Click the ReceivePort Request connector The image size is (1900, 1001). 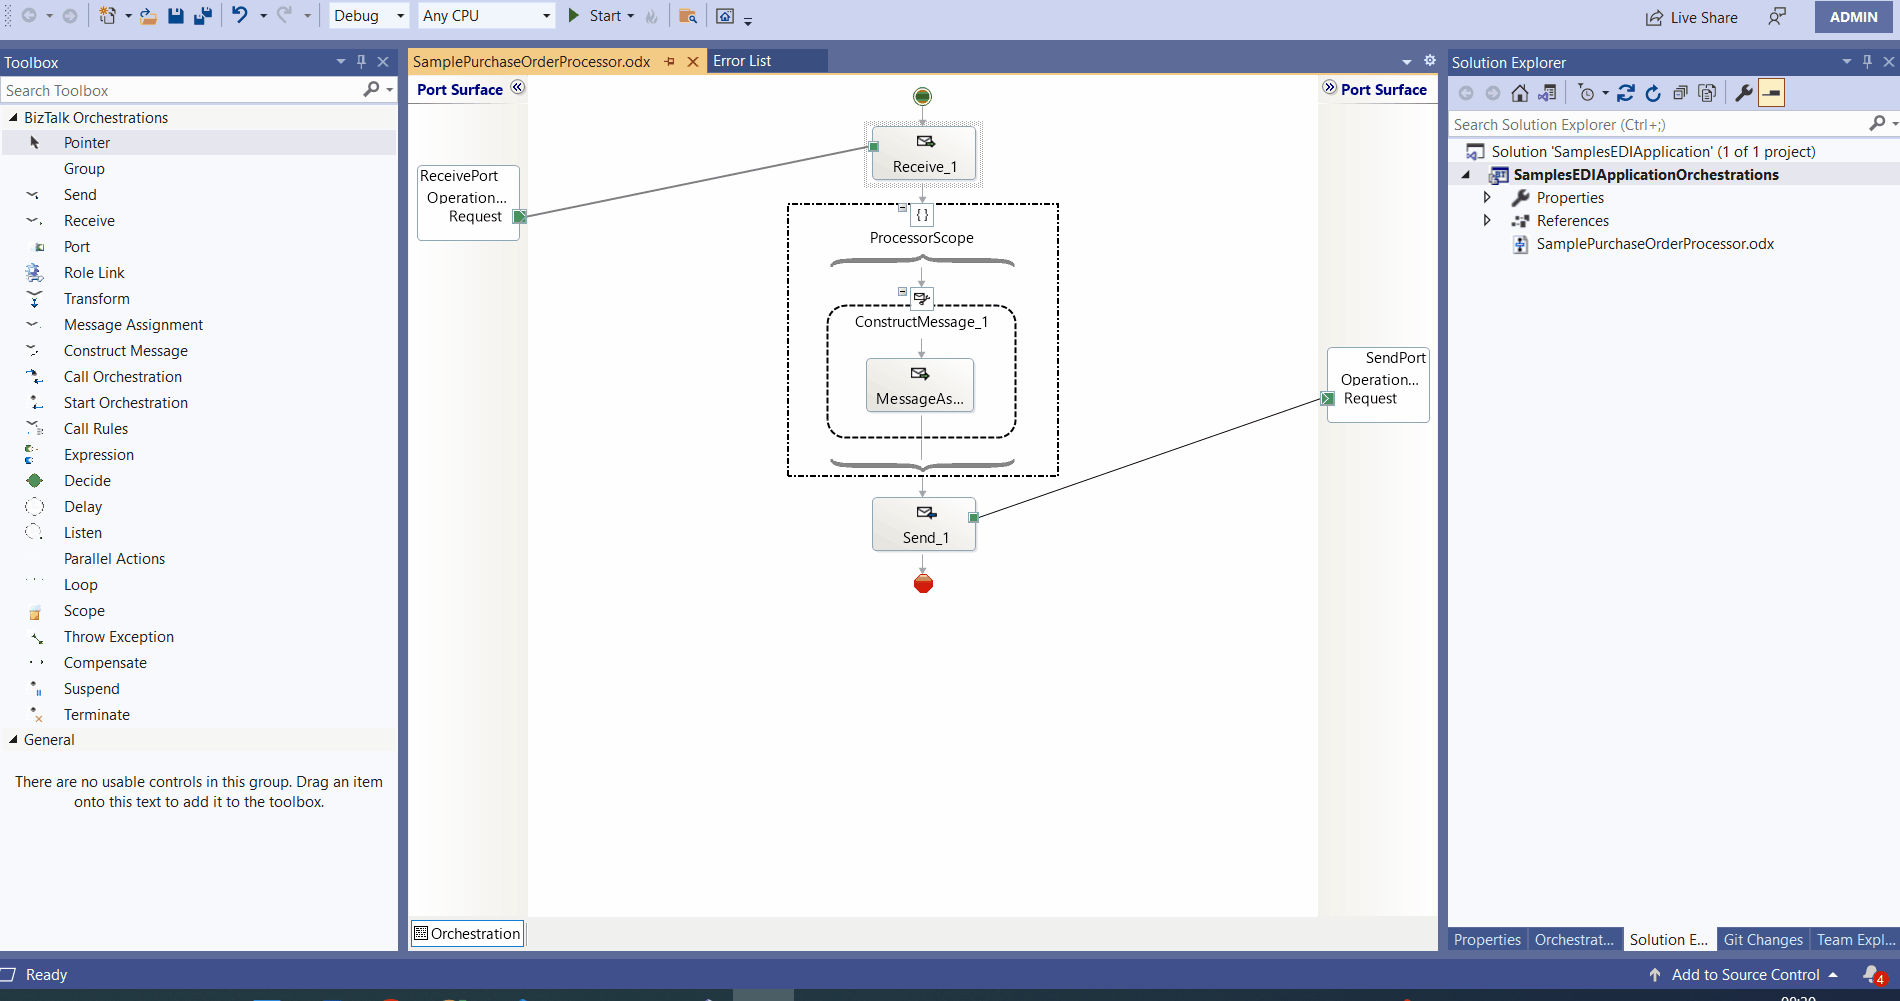pyautogui.click(x=519, y=217)
